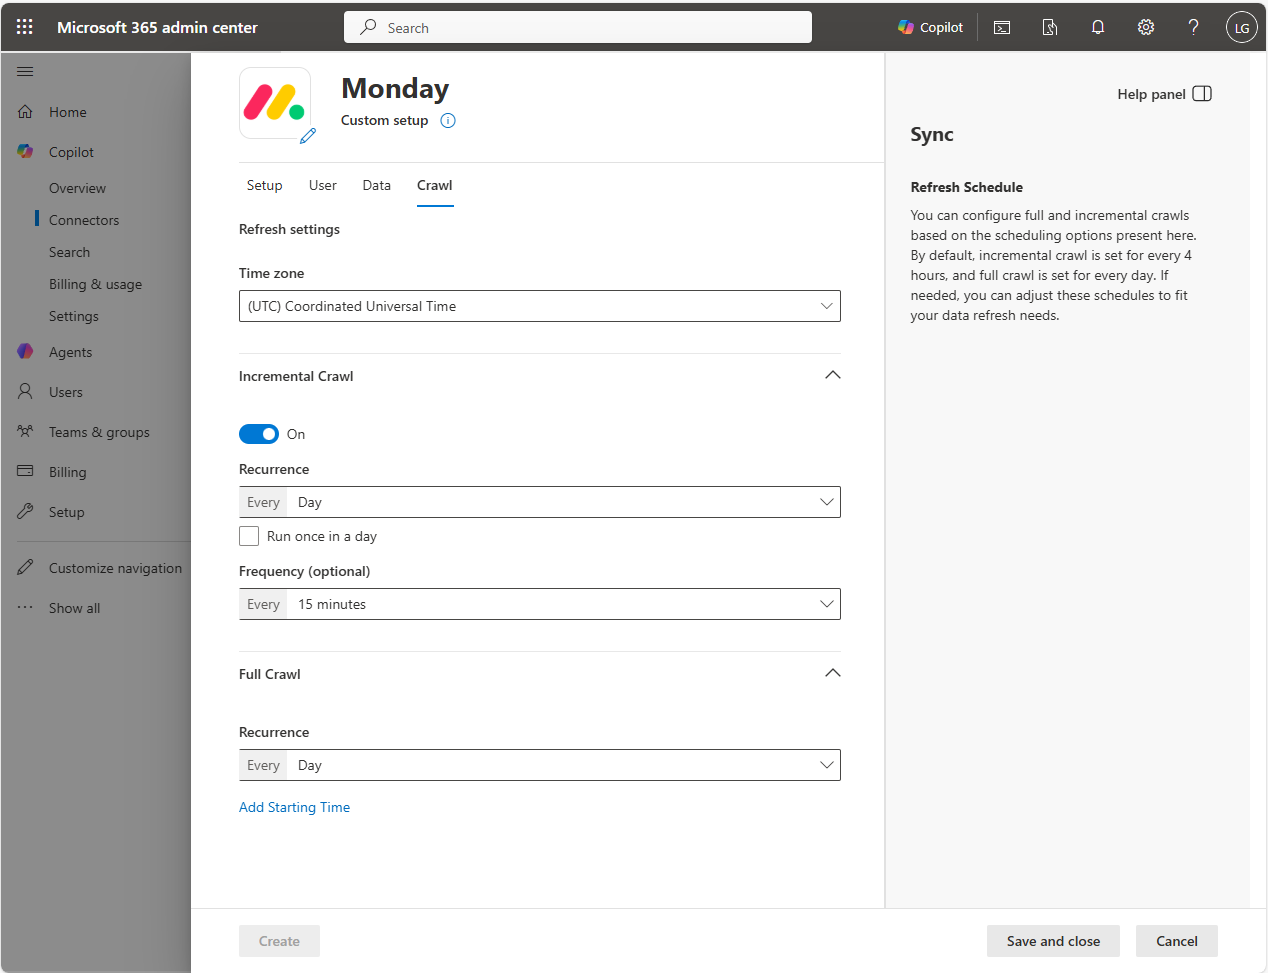Screen dimensions: 1268x973
Task: Click the Billing card icon
Action: click(25, 472)
